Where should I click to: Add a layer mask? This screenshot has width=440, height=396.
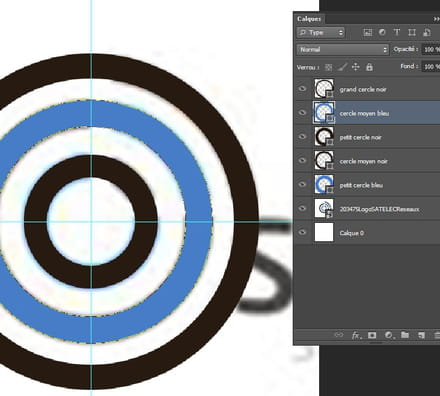click(372, 335)
